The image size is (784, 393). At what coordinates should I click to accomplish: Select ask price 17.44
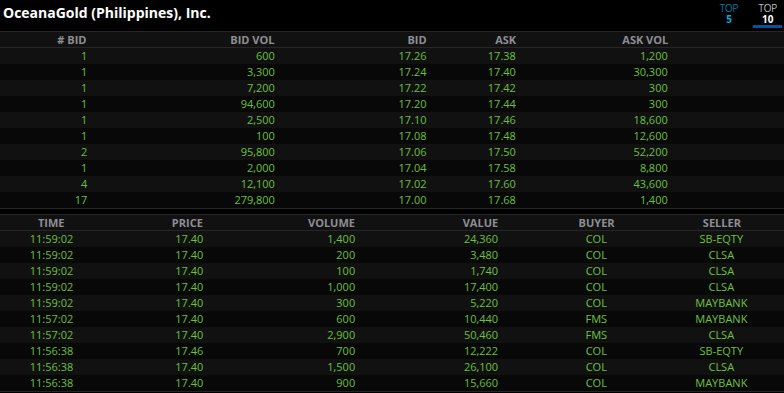click(x=502, y=104)
